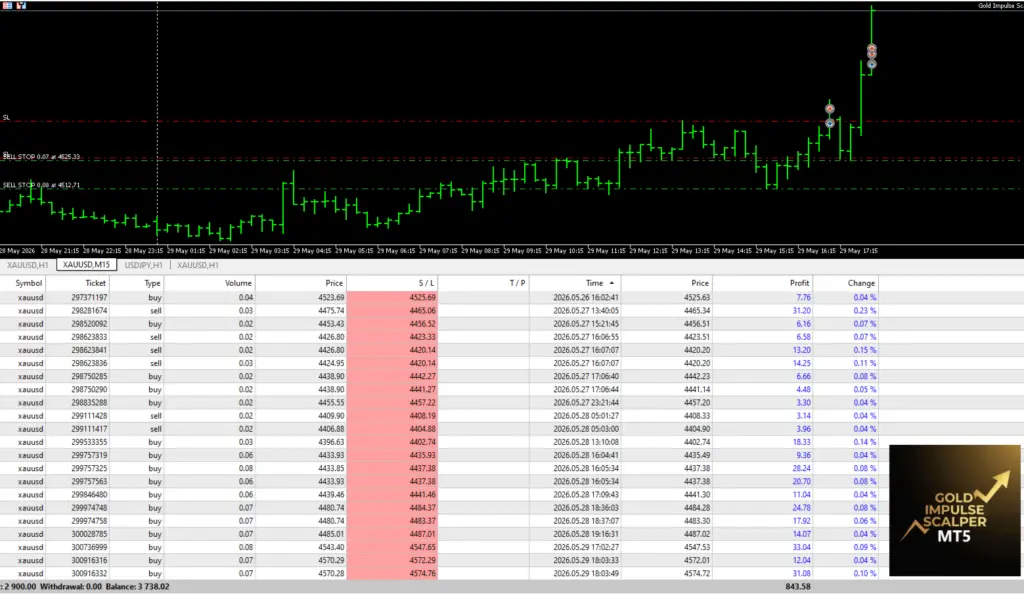Sort by Type column header
Image resolution: width=1024 pixels, height=594 pixels.
136,283
